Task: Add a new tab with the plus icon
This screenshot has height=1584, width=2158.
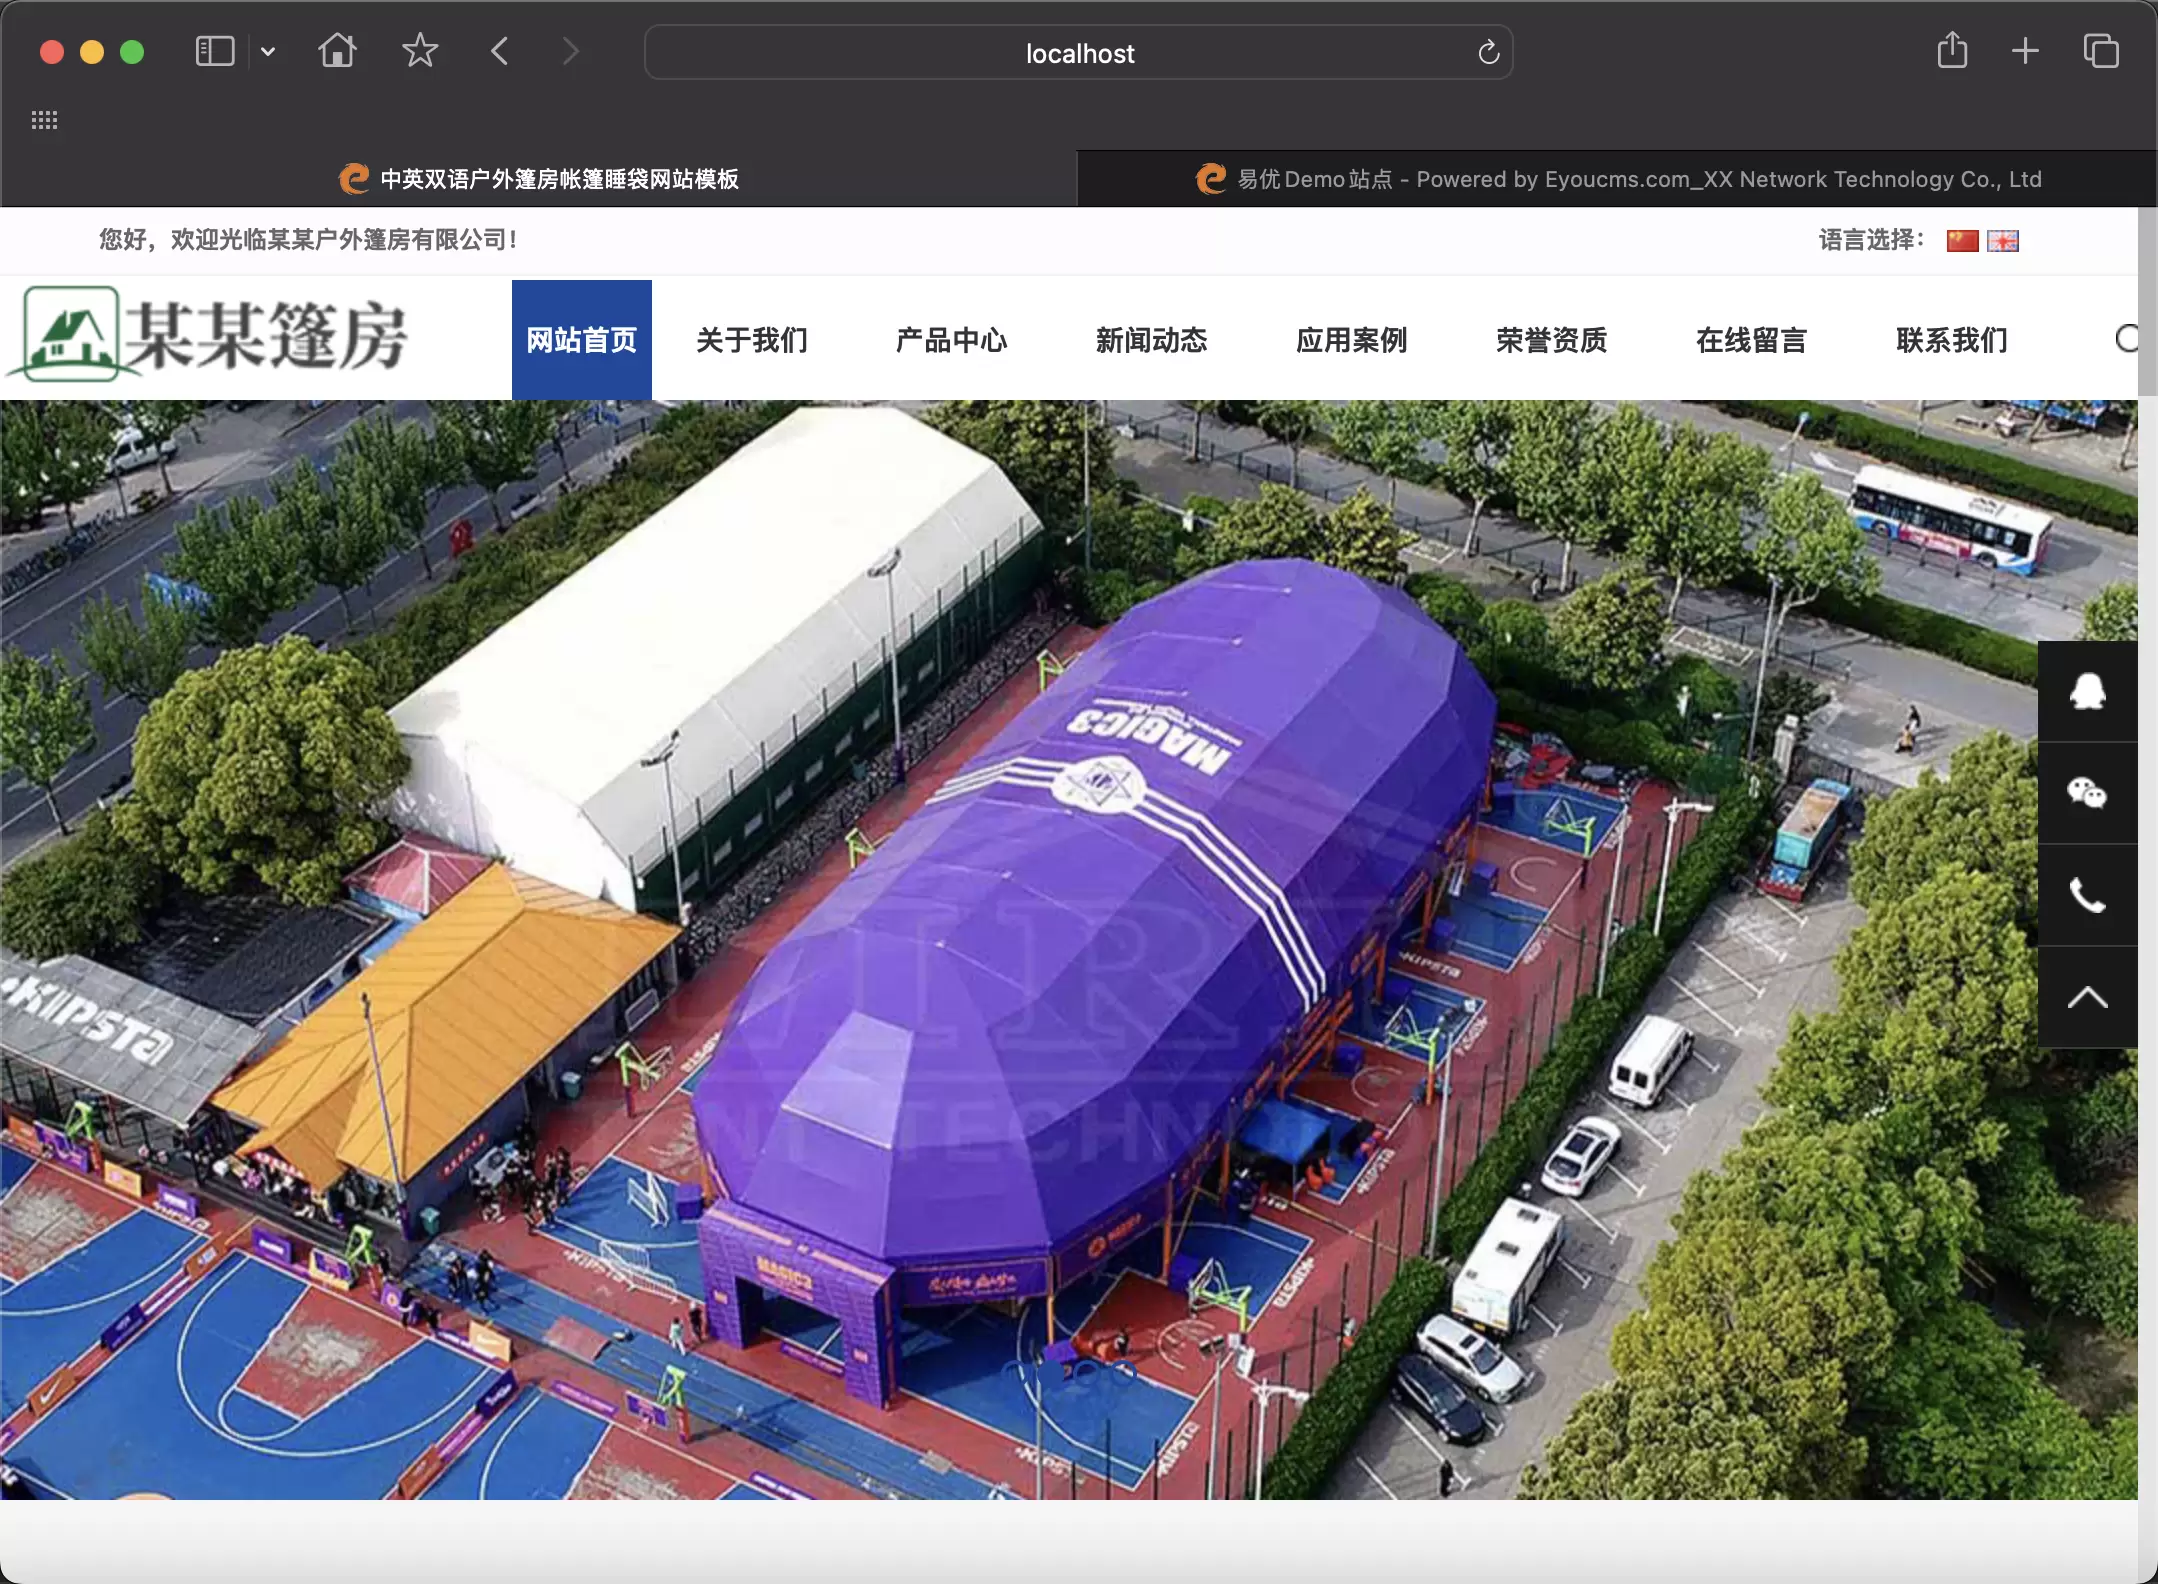Action: click(x=2025, y=51)
